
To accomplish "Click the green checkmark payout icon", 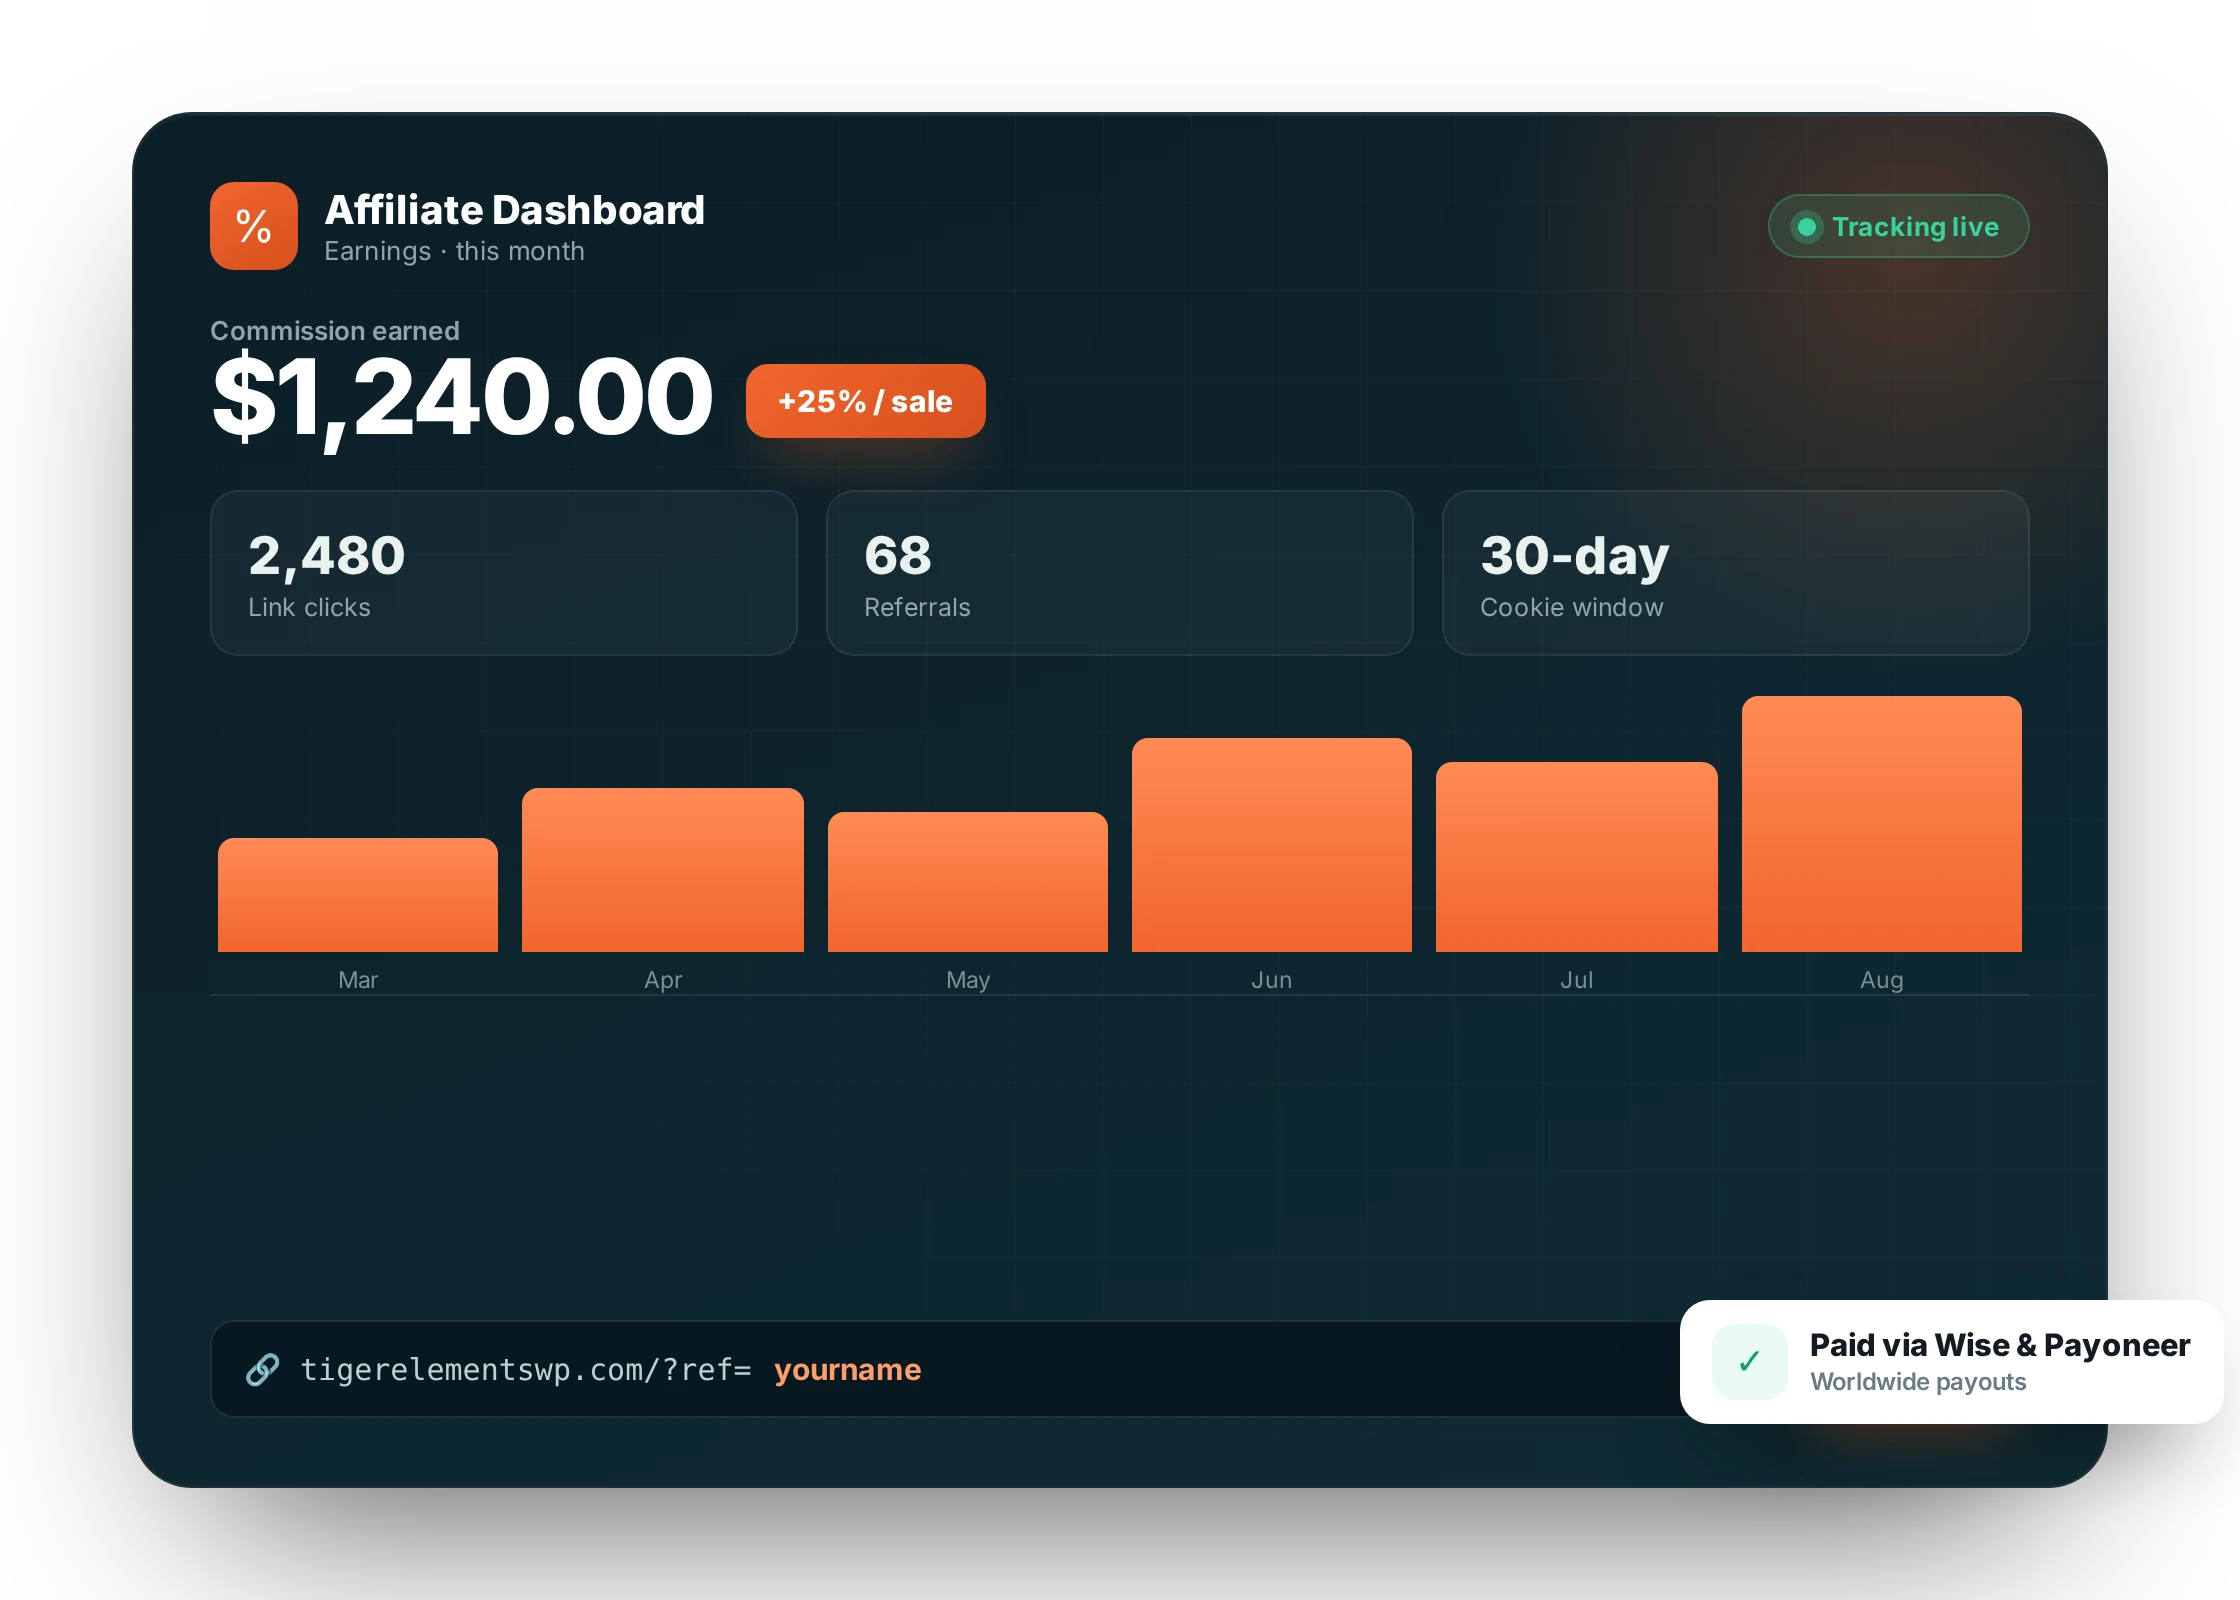I will [1749, 1362].
